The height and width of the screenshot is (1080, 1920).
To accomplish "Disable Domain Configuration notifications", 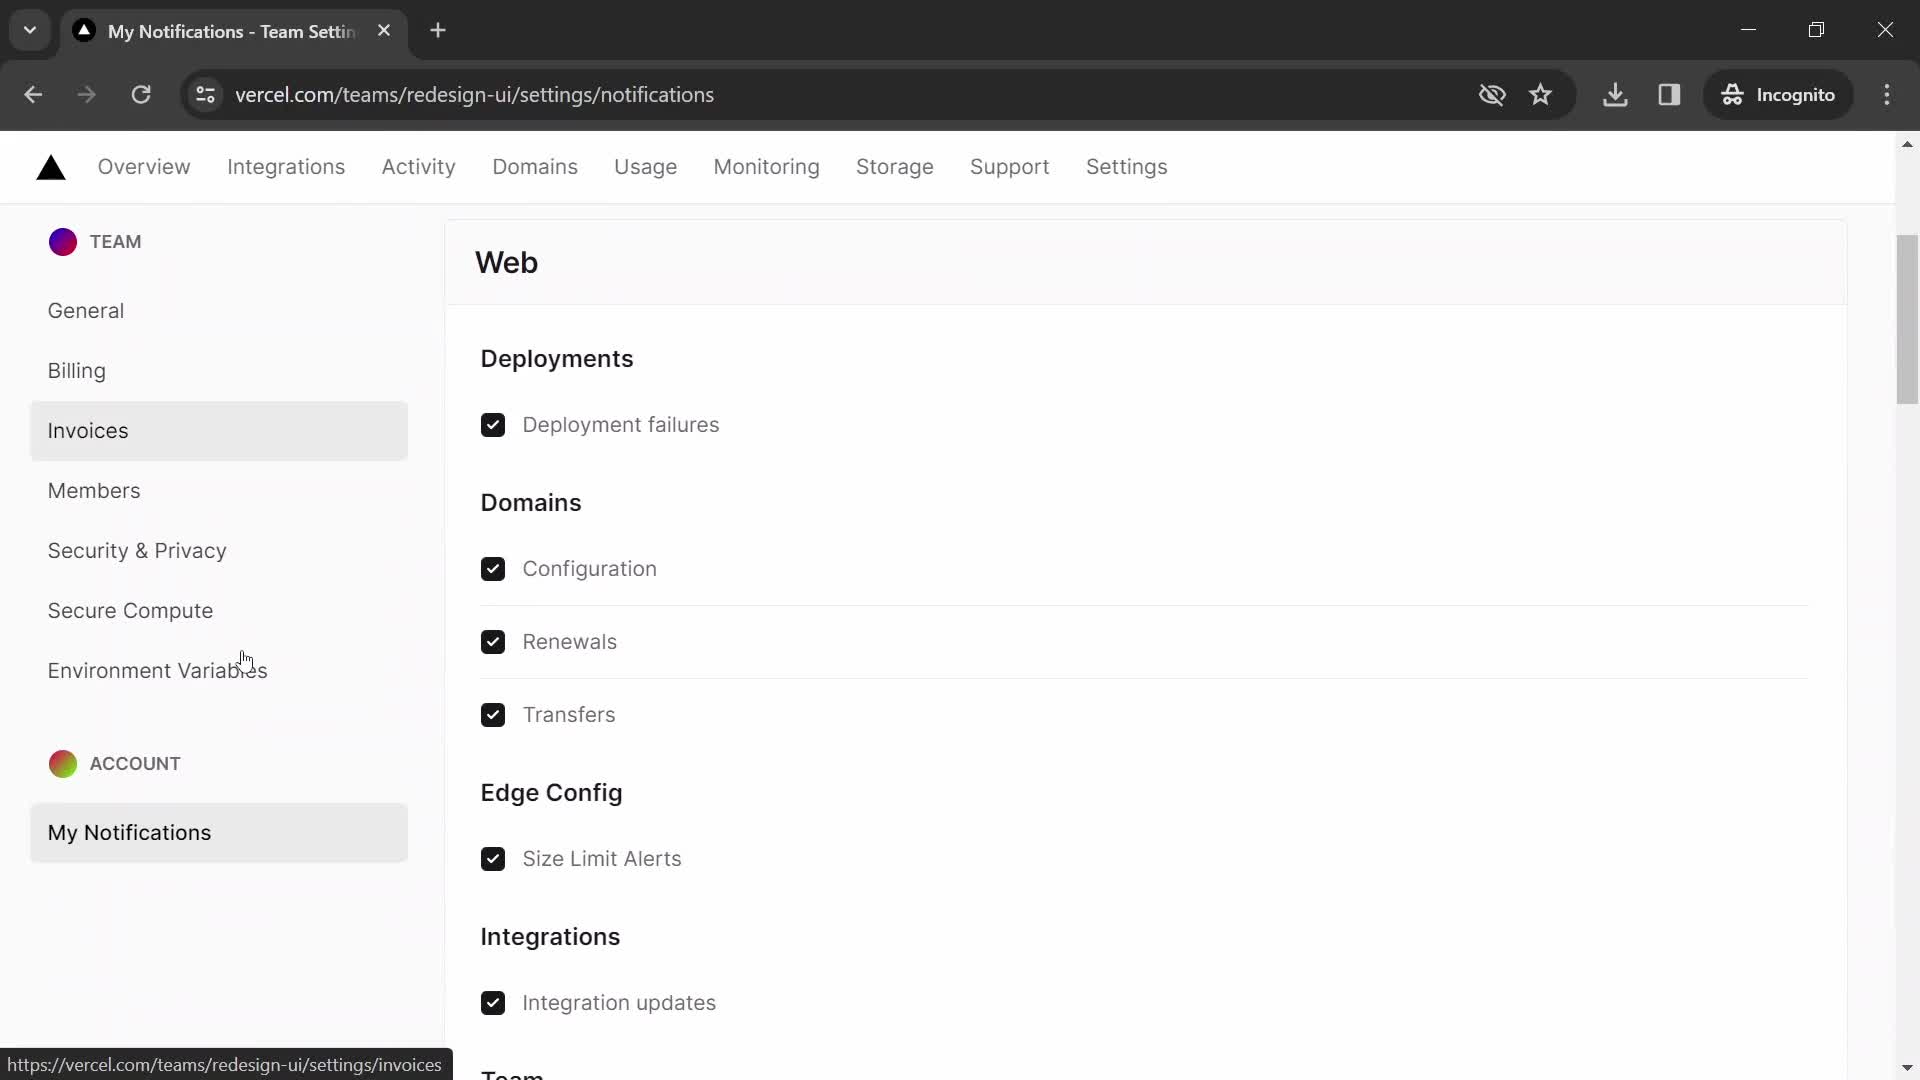I will [493, 570].
